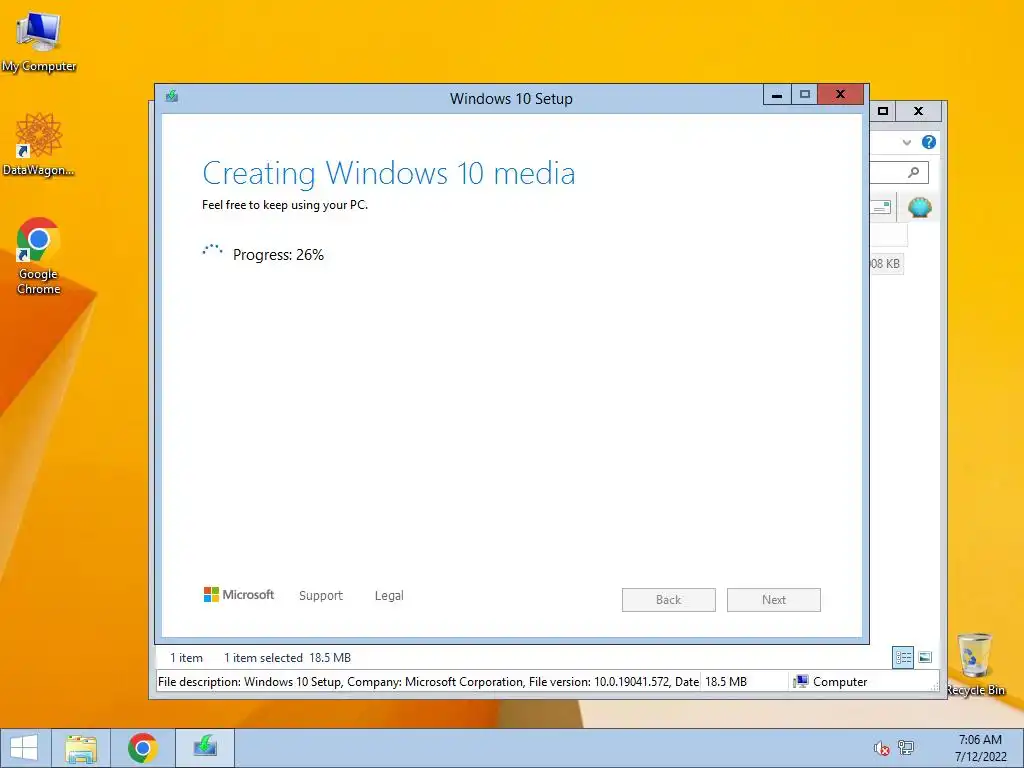Viewport: 1024px width, 768px height.
Task: Click the 'Feel free to keep using your PC.' text
Action: (285, 205)
